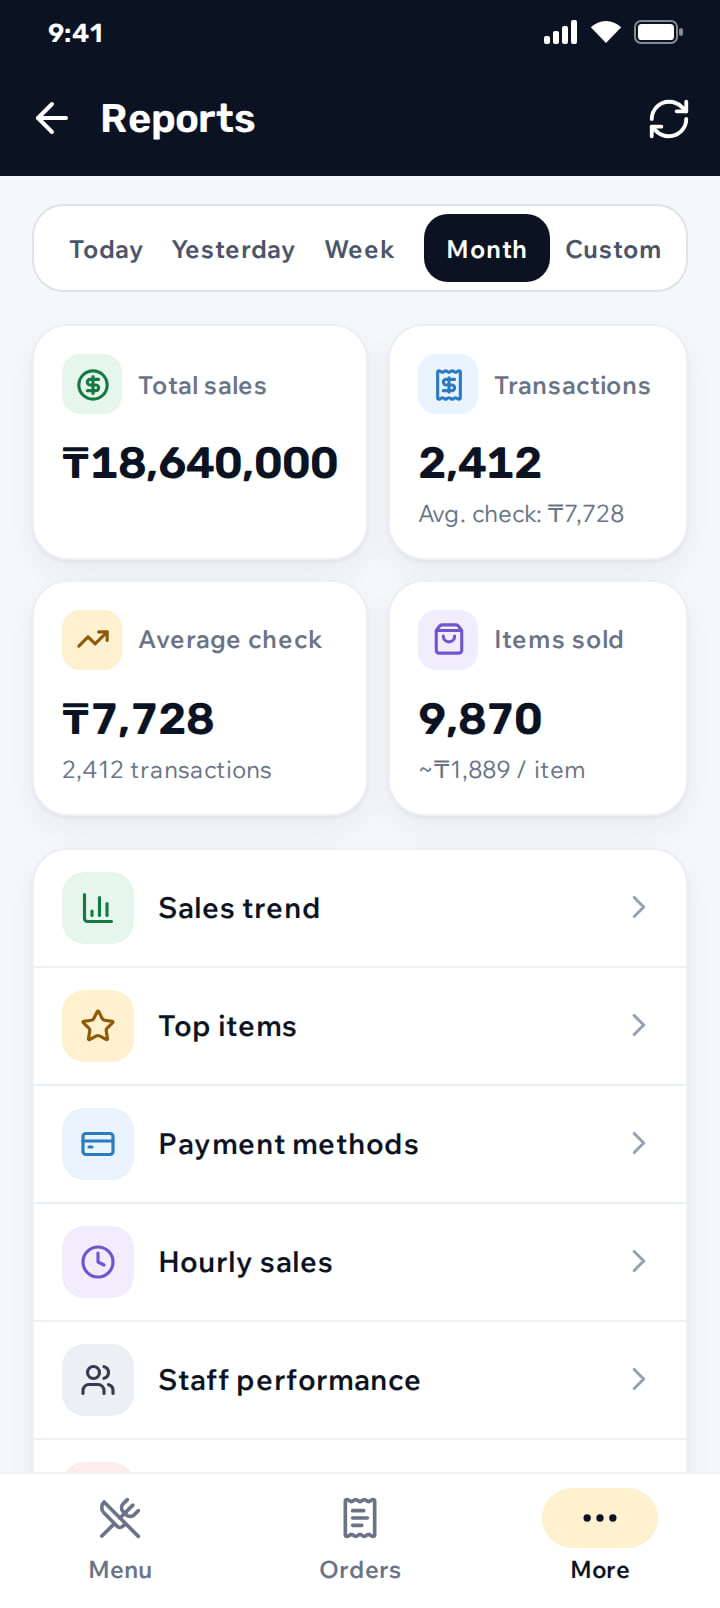This screenshot has height=1608, width=720.
Task: Refresh the reports data
Action: [x=669, y=119]
